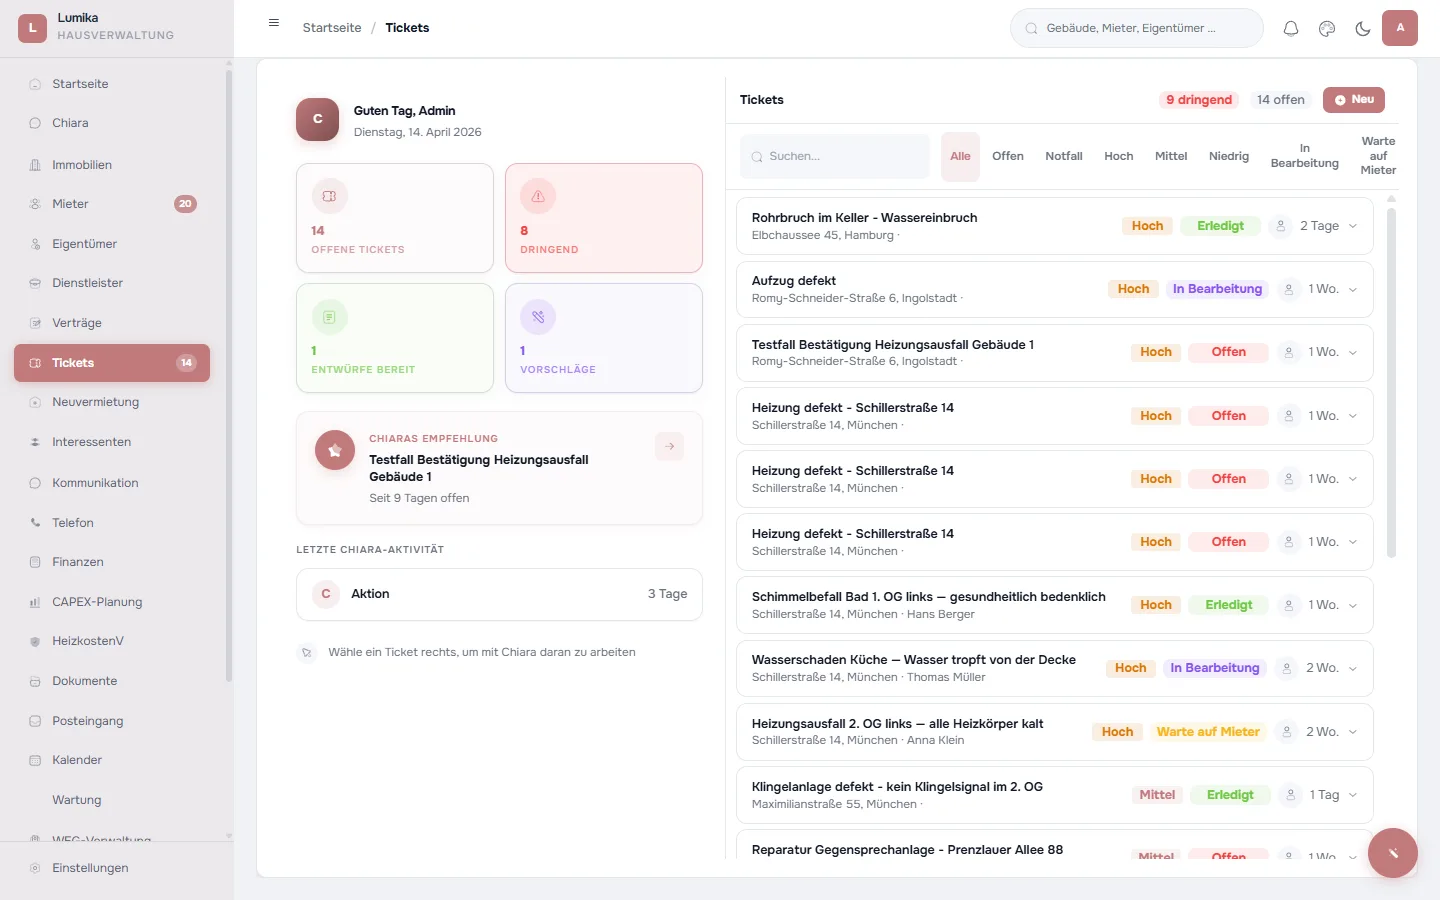The width and height of the screenshot is (1440, 900).
Task: Click the hamburger menu icon
Action: click(x=274, y=22)
